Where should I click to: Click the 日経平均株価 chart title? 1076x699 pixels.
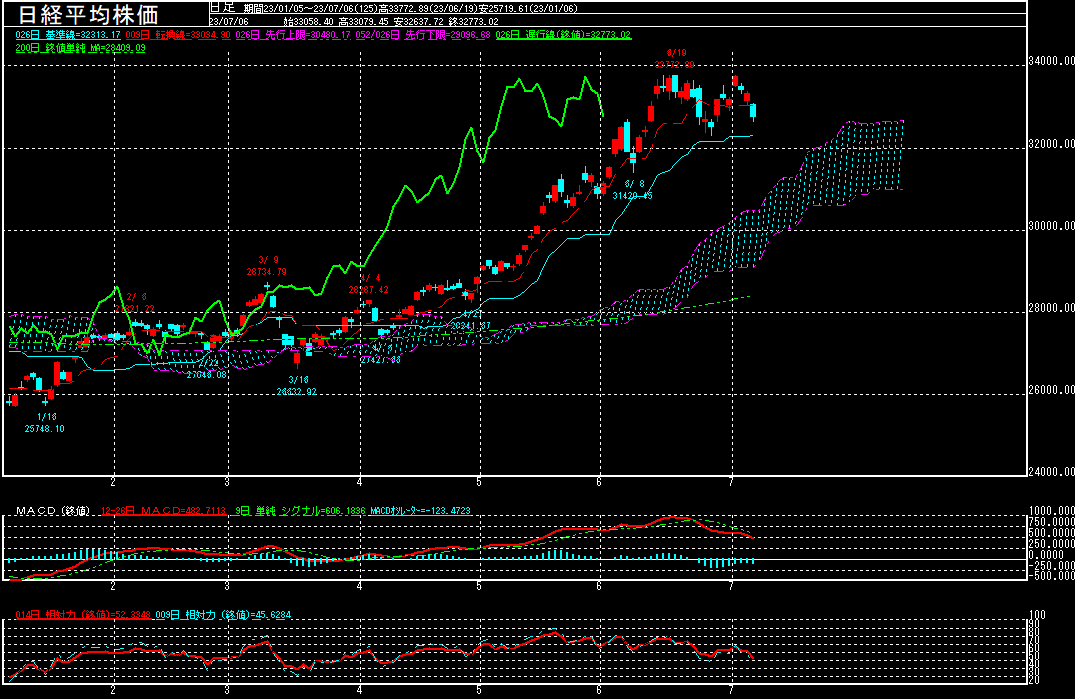(x=88, y=14)
